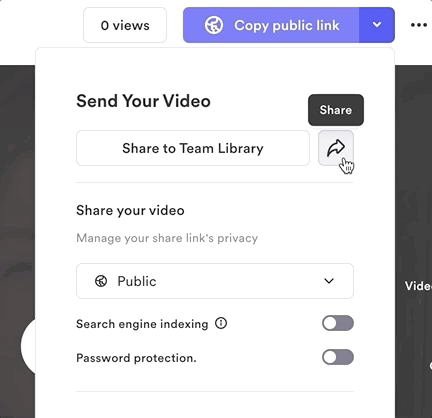
Task: Click the Search engine indexing label
Action: coord(142,324)
